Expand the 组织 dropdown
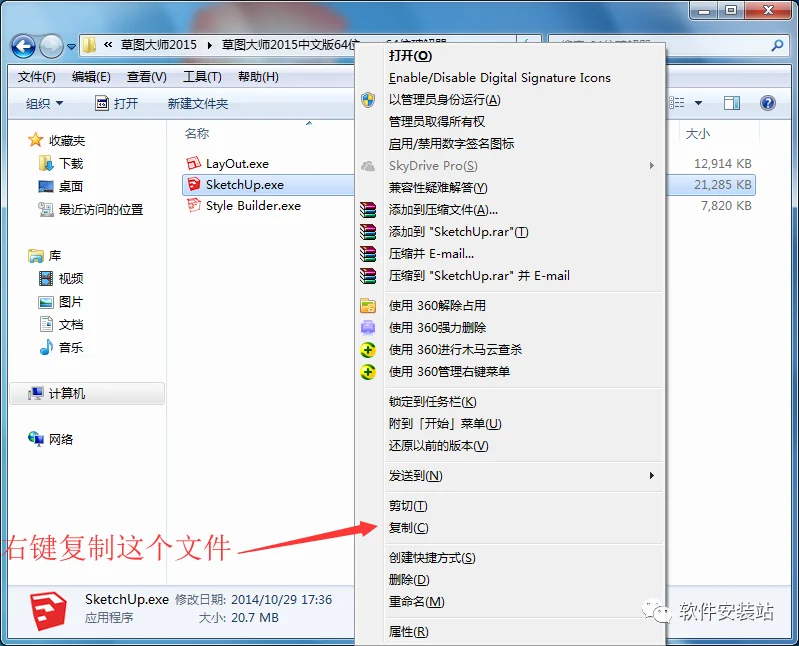The width and height of the screenshot is (799, 646). click(44, 103)
